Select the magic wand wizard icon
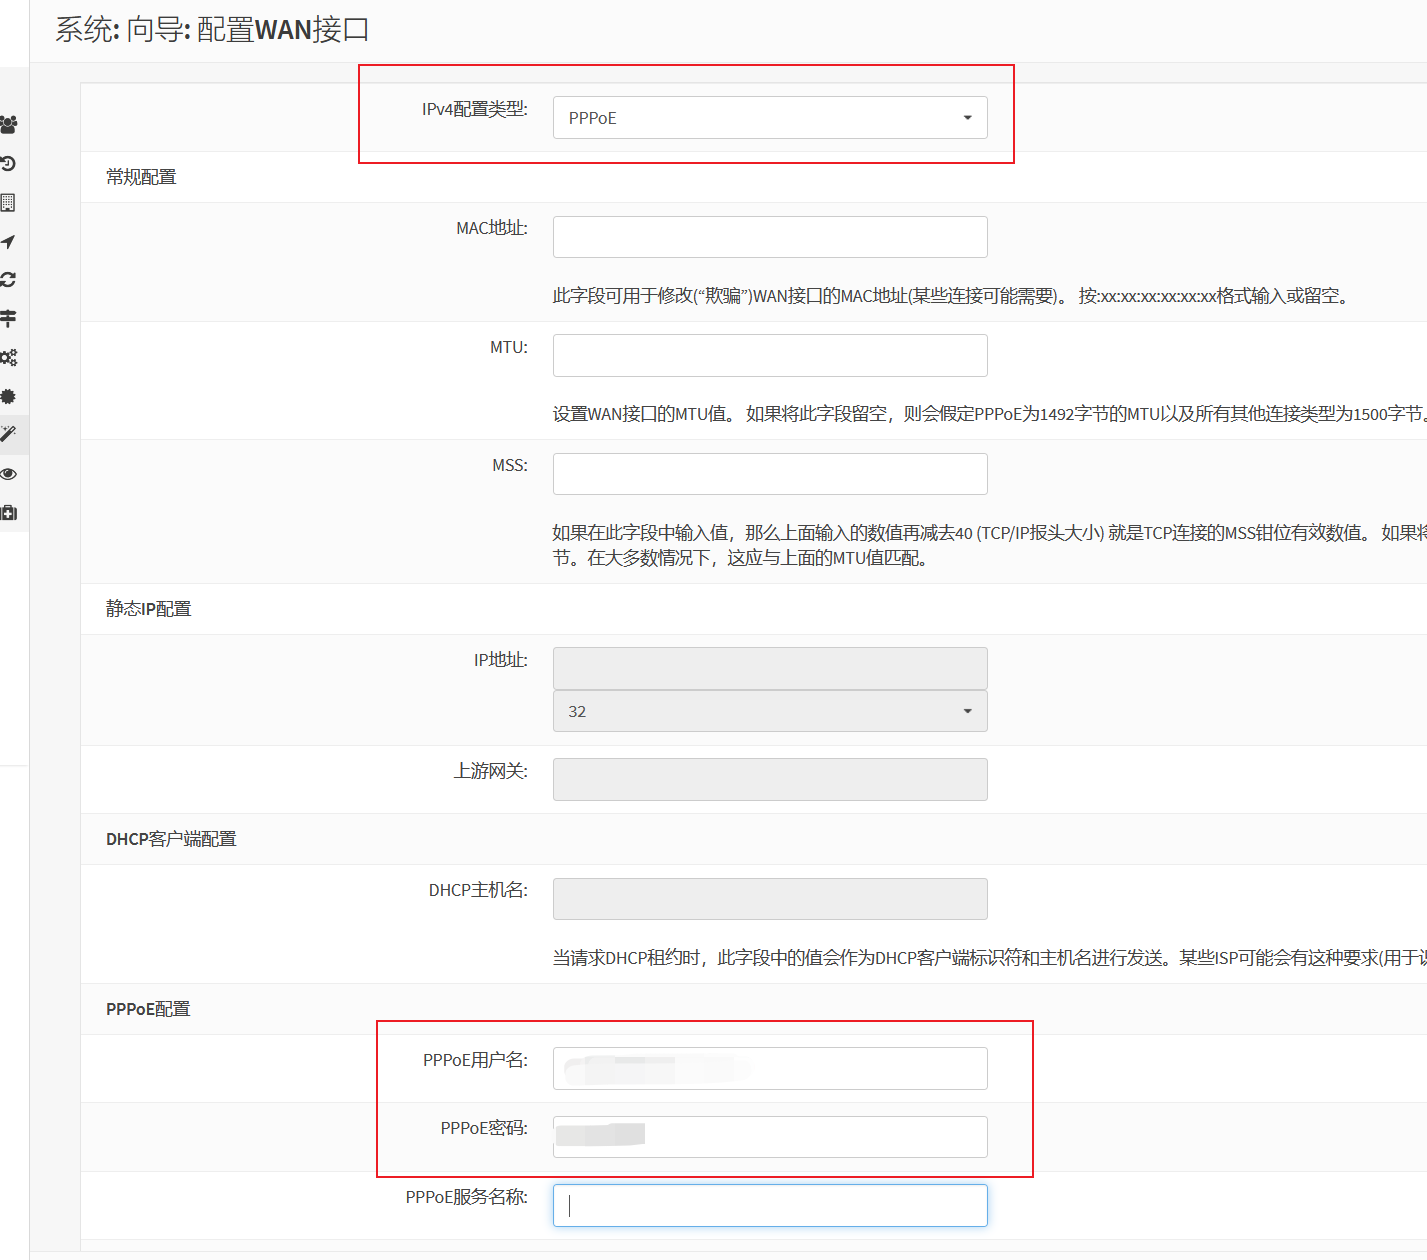1427x1260 pixels. pyautogui.click(x=8, y=434)
